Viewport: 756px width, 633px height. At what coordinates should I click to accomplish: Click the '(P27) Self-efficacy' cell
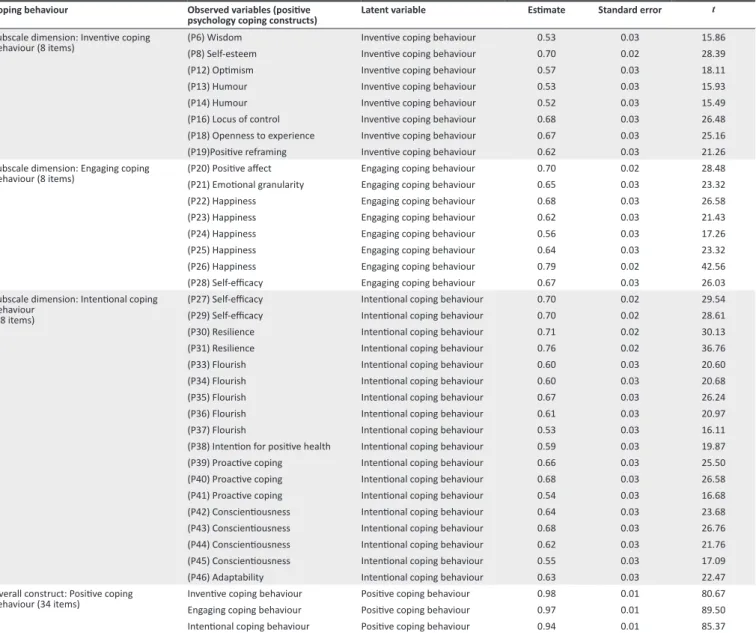click(225, 299)
